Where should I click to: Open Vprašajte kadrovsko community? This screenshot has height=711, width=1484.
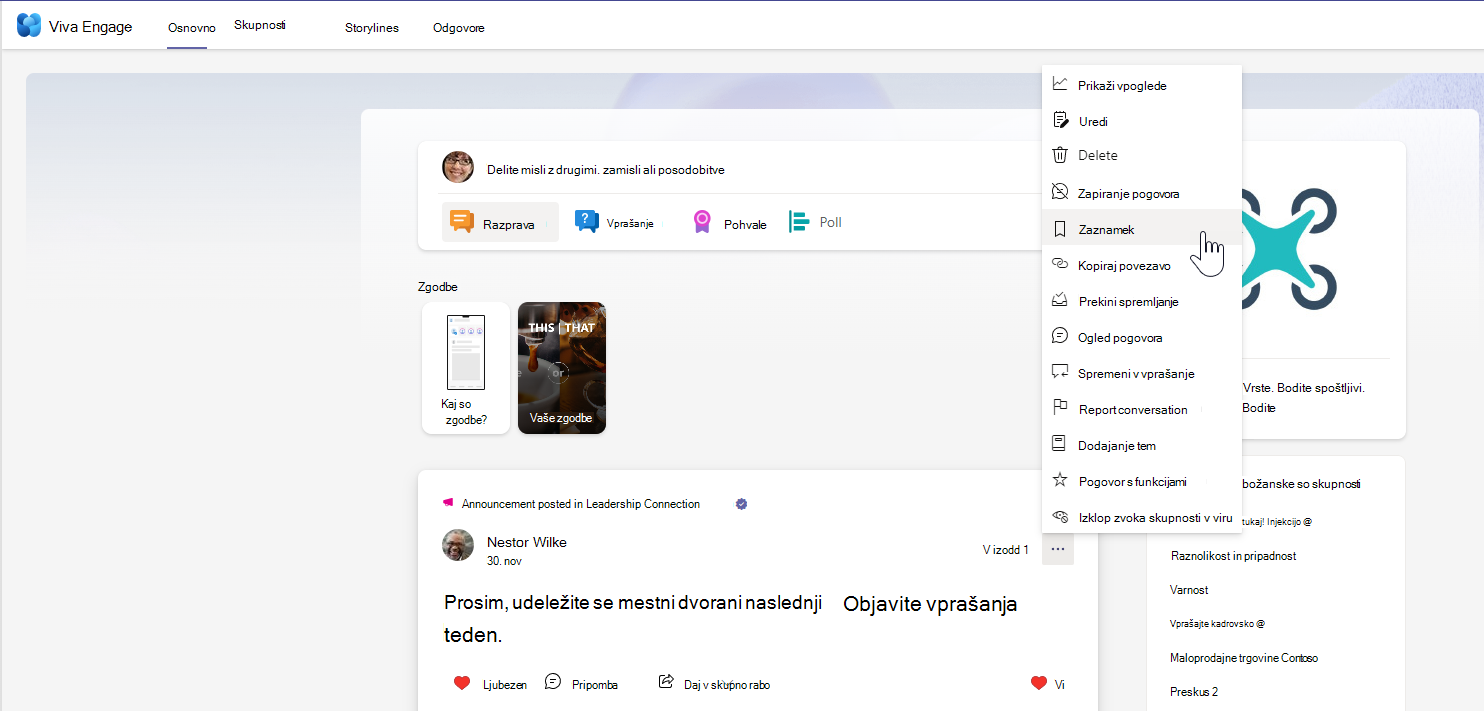pyautogui.click(x=1217, y=623)
